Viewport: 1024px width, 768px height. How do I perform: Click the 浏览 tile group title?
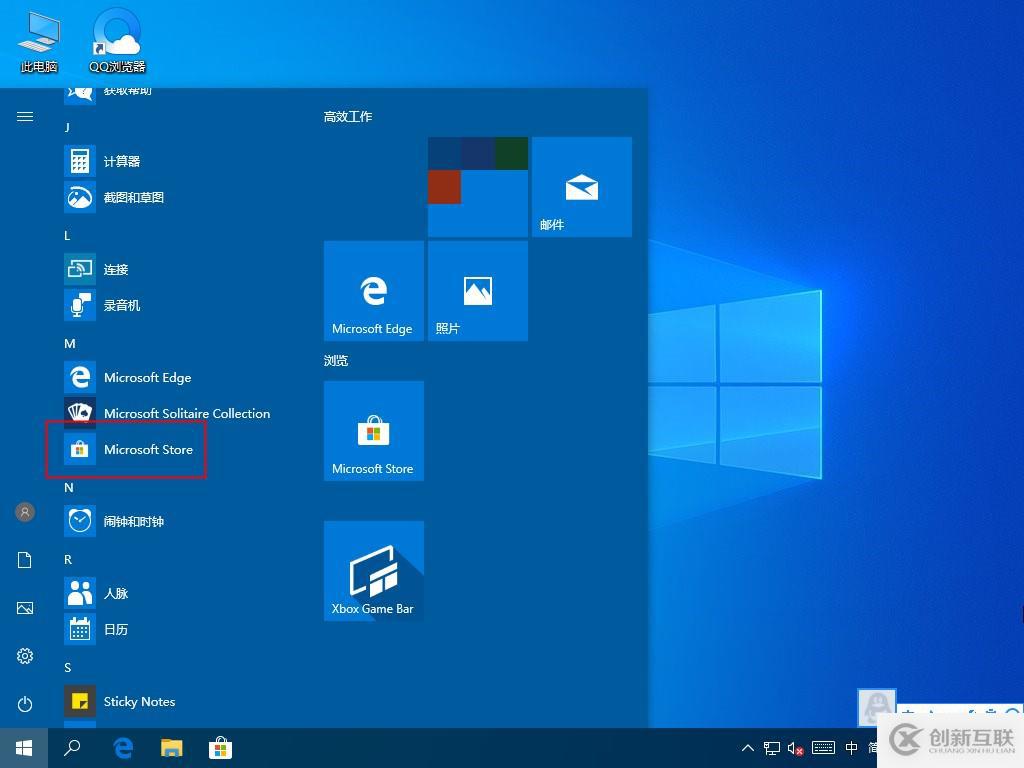coord(336,360)
